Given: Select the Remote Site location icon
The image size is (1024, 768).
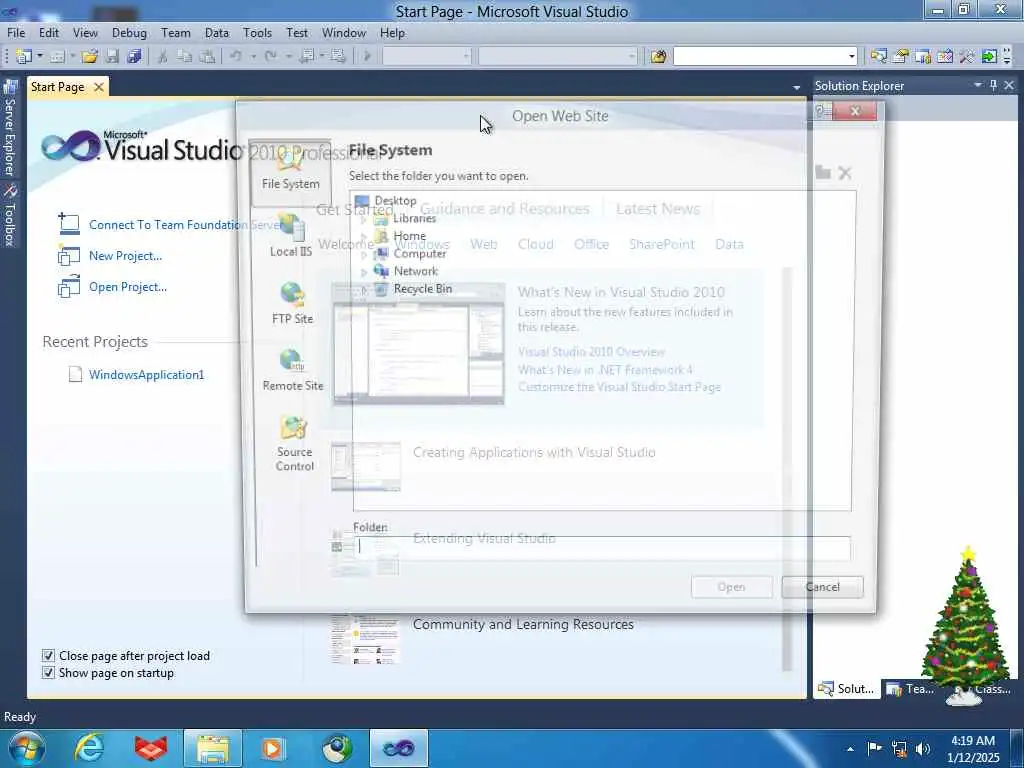Looking at the screenshot, I should [293, 370].
